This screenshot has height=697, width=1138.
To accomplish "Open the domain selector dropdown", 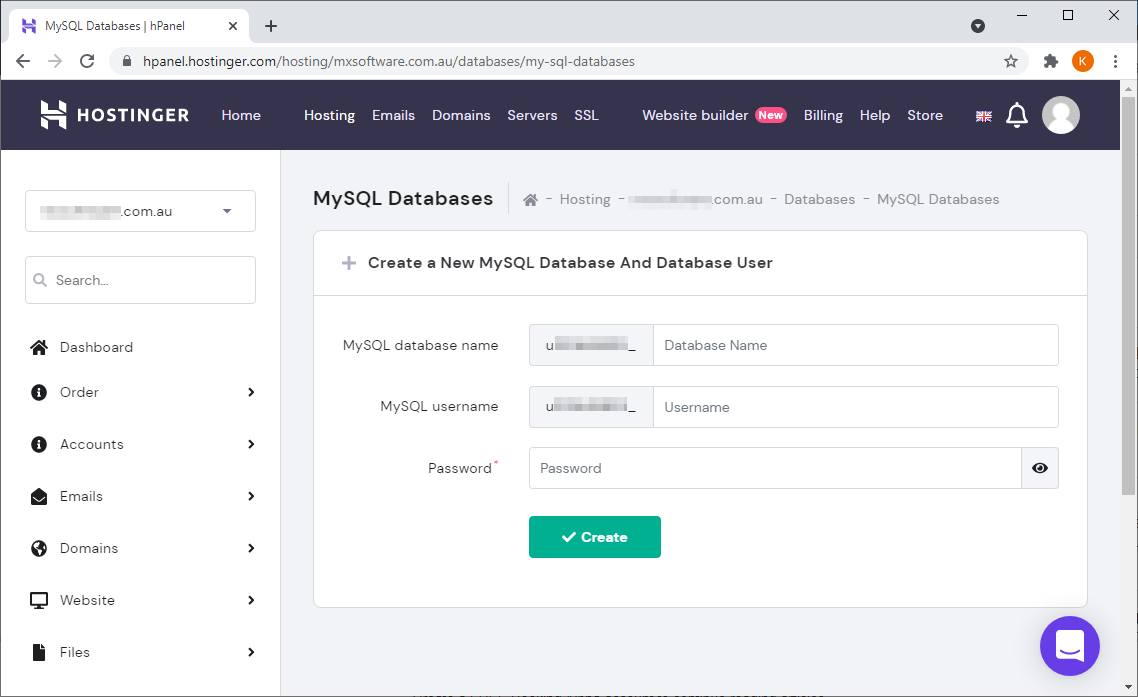I will click(x=140, y=211).
